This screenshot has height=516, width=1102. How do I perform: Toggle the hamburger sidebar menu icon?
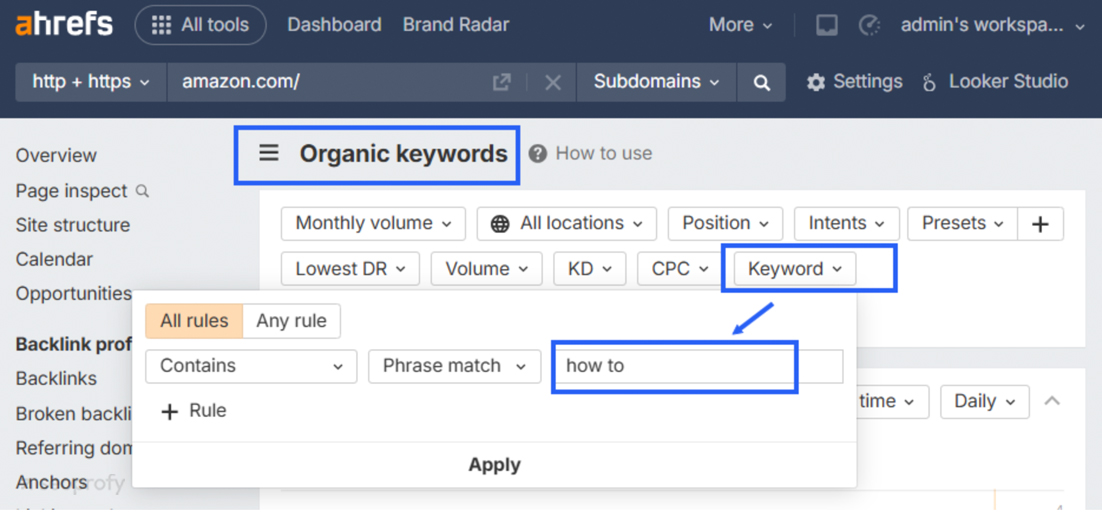(269, 153)
